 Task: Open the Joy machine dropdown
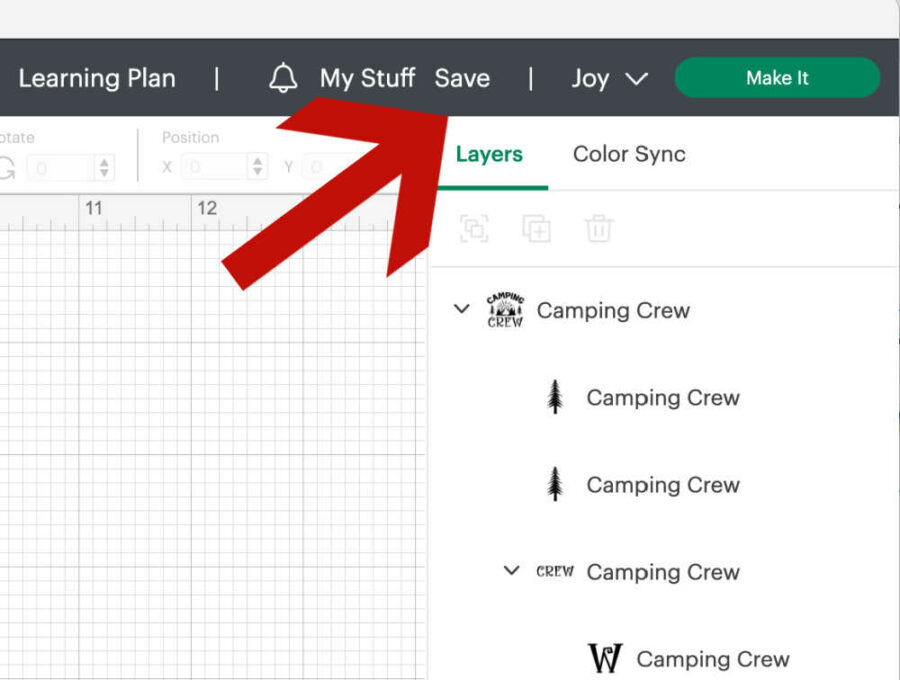[x=609, y=78]
